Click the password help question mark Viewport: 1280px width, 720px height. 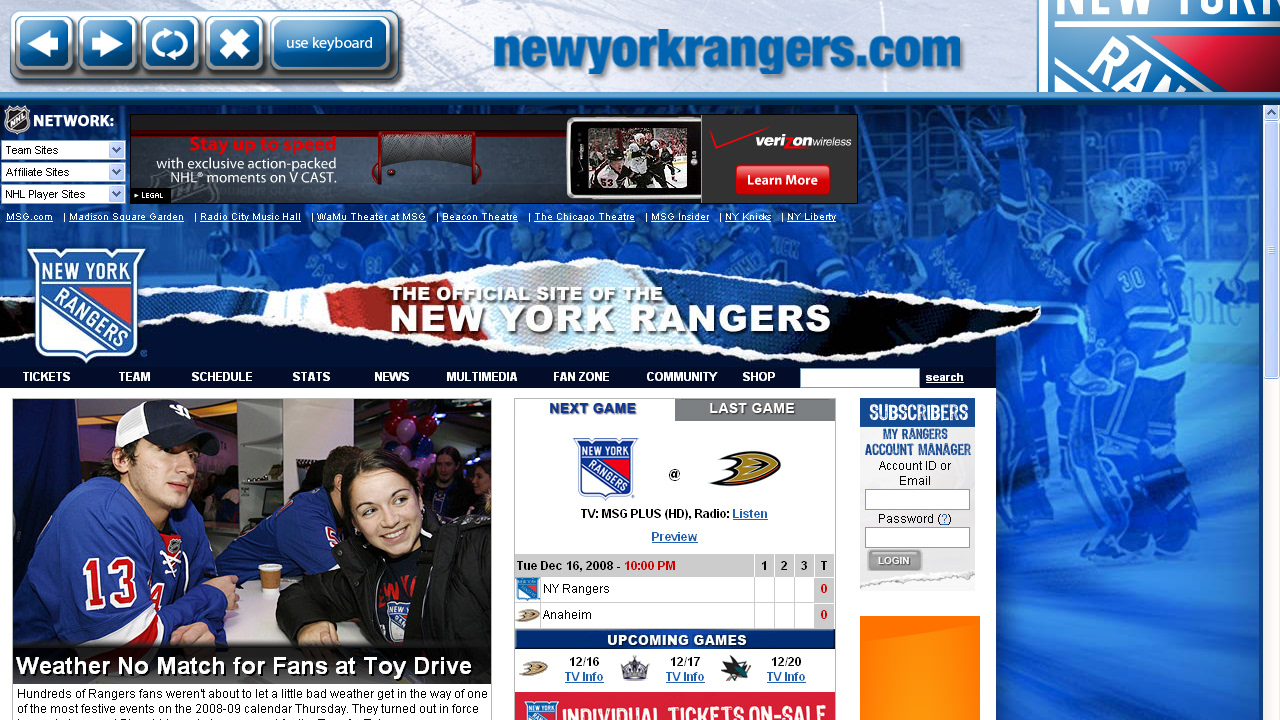[944, 519]
